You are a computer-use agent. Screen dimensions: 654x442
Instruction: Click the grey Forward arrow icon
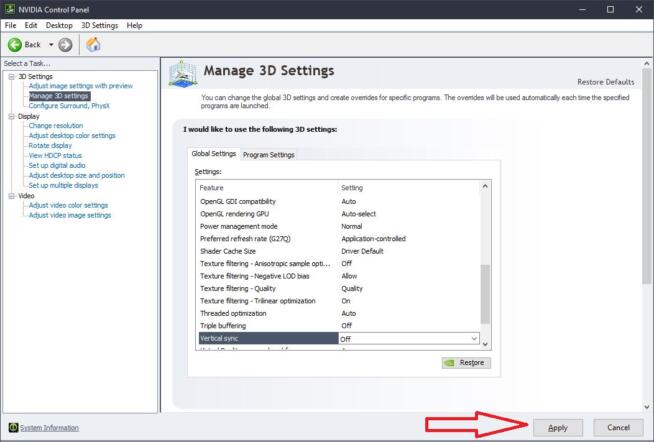(65, 45)
